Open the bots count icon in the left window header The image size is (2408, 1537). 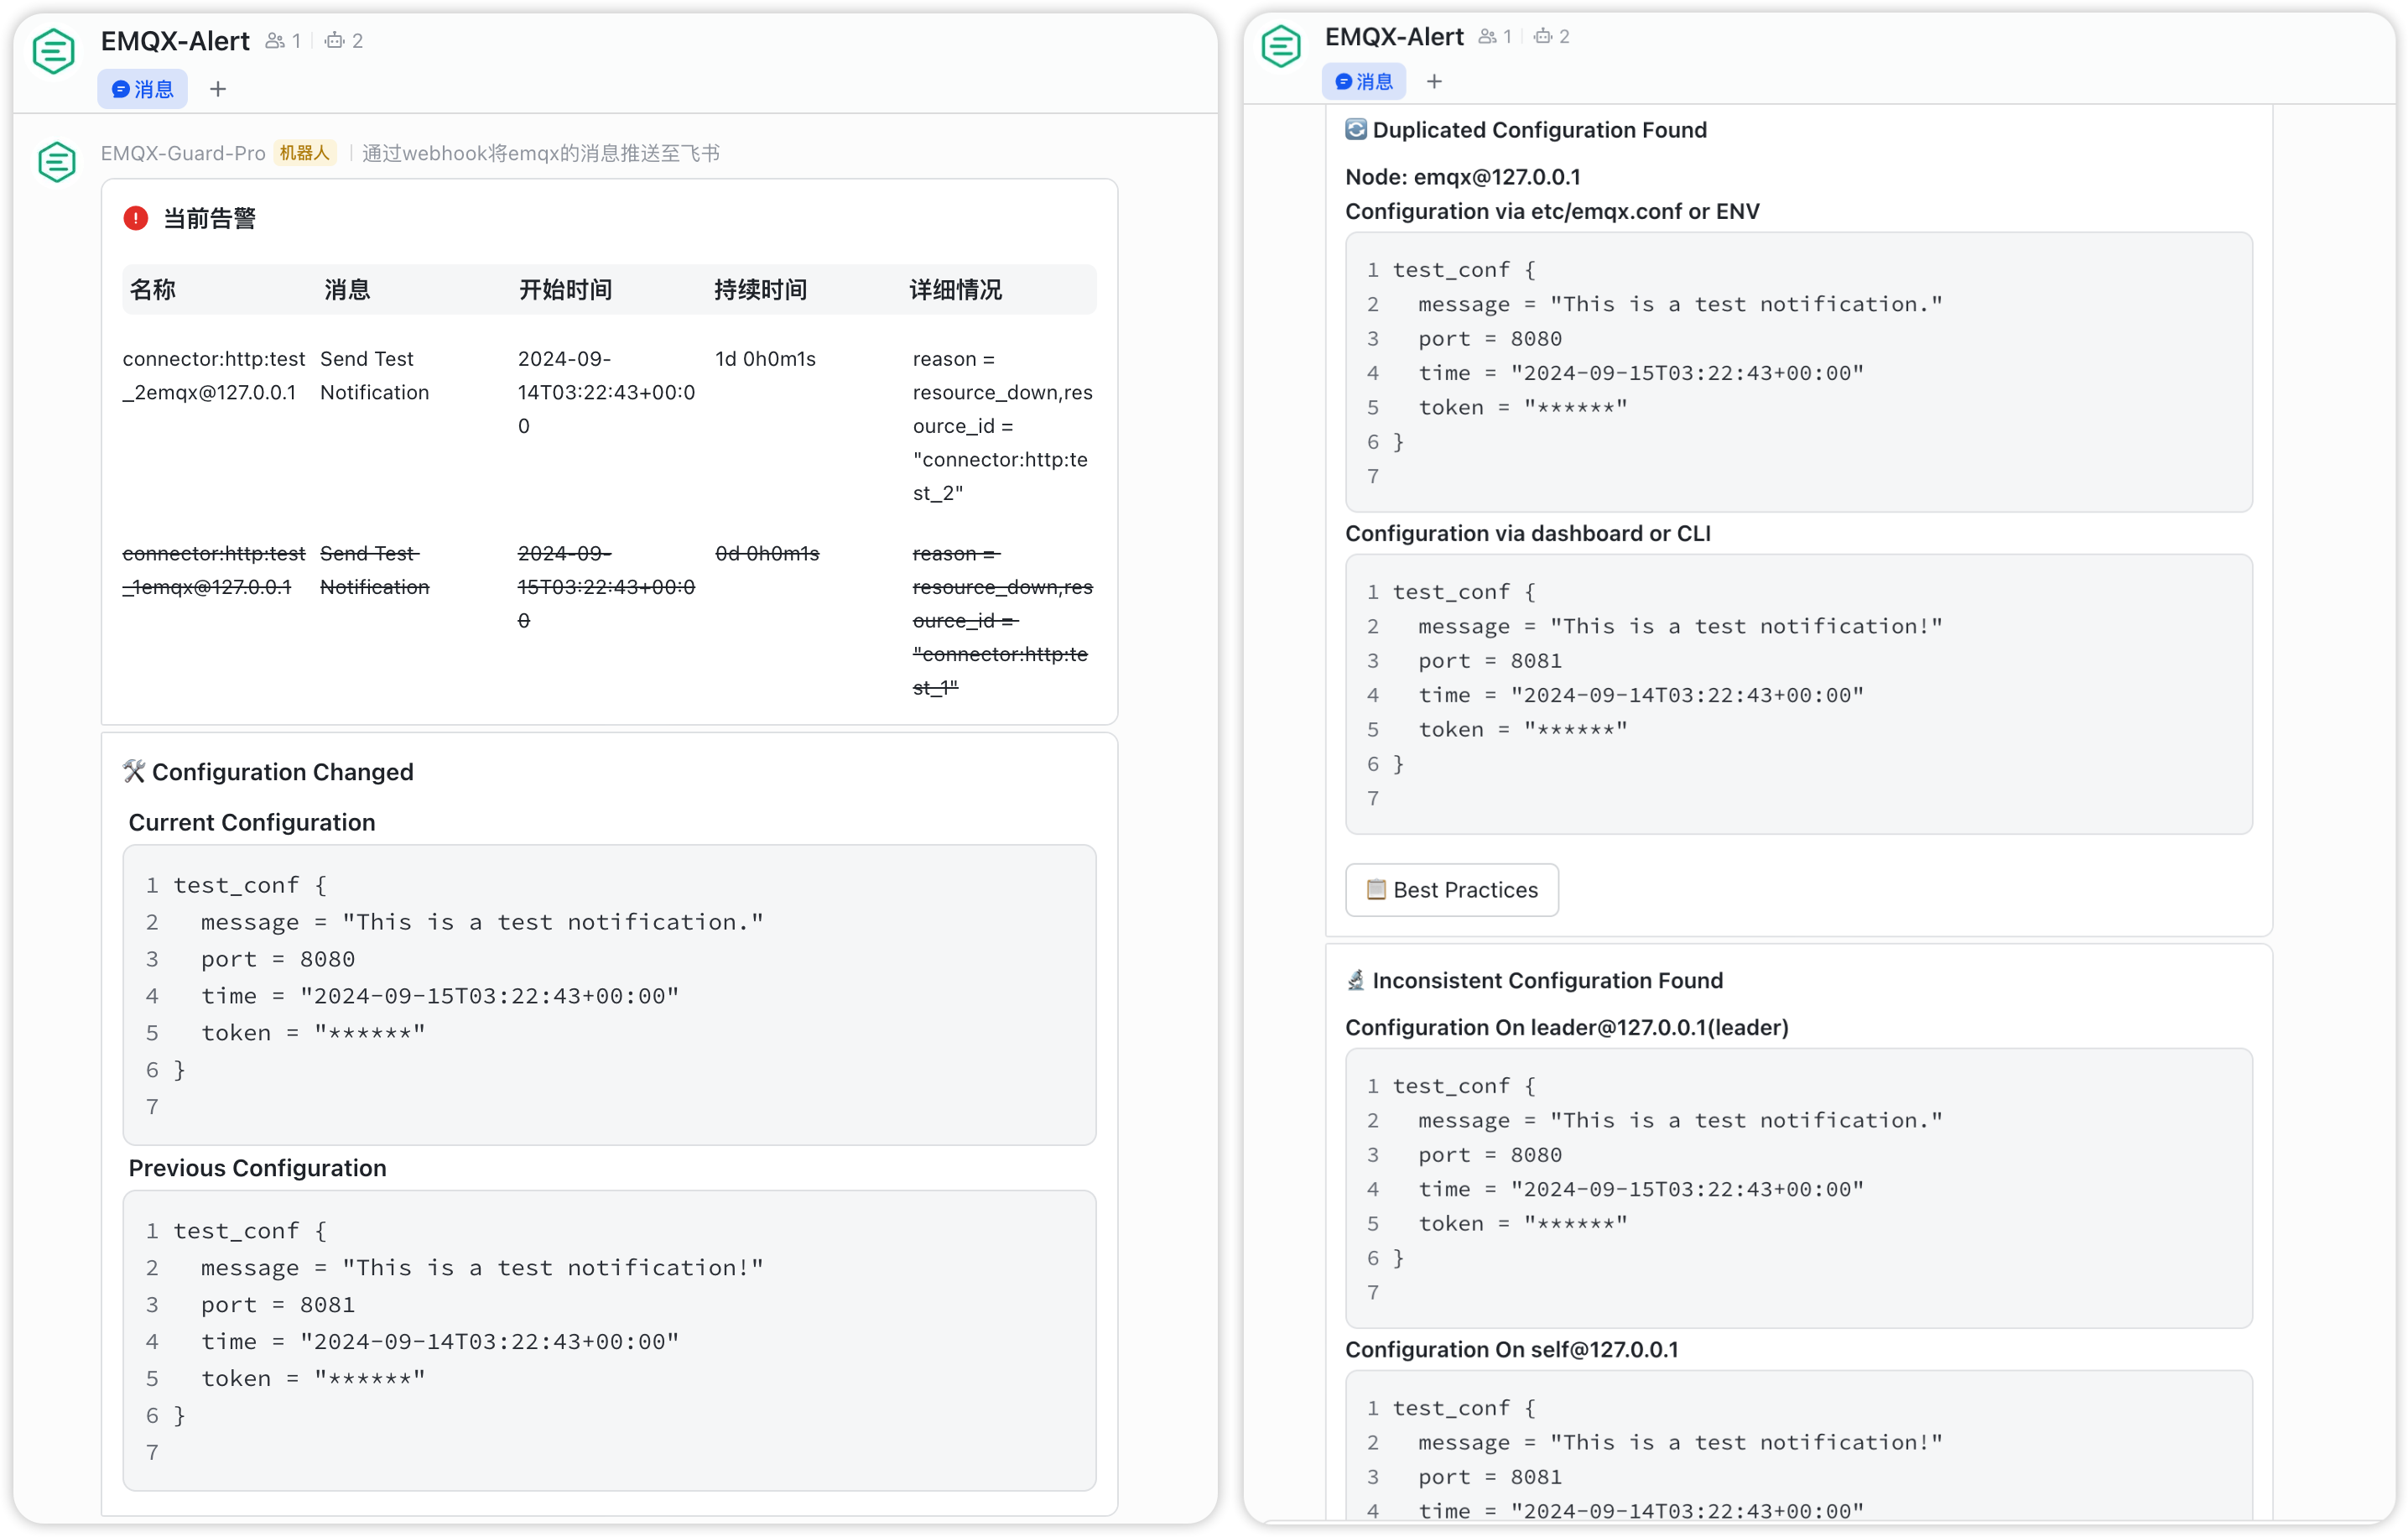tap(334, 41)
